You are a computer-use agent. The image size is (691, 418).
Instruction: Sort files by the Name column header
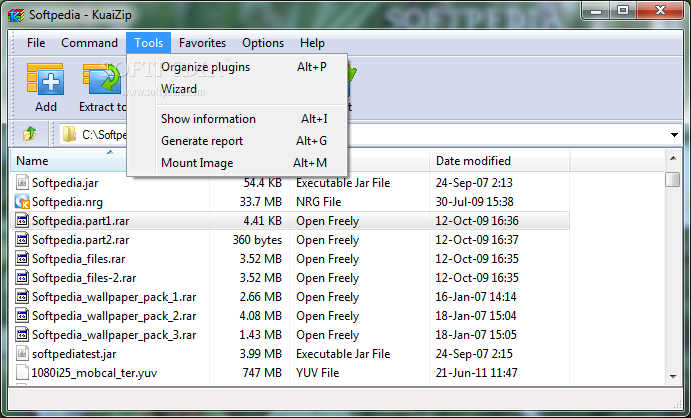point(68,161)
